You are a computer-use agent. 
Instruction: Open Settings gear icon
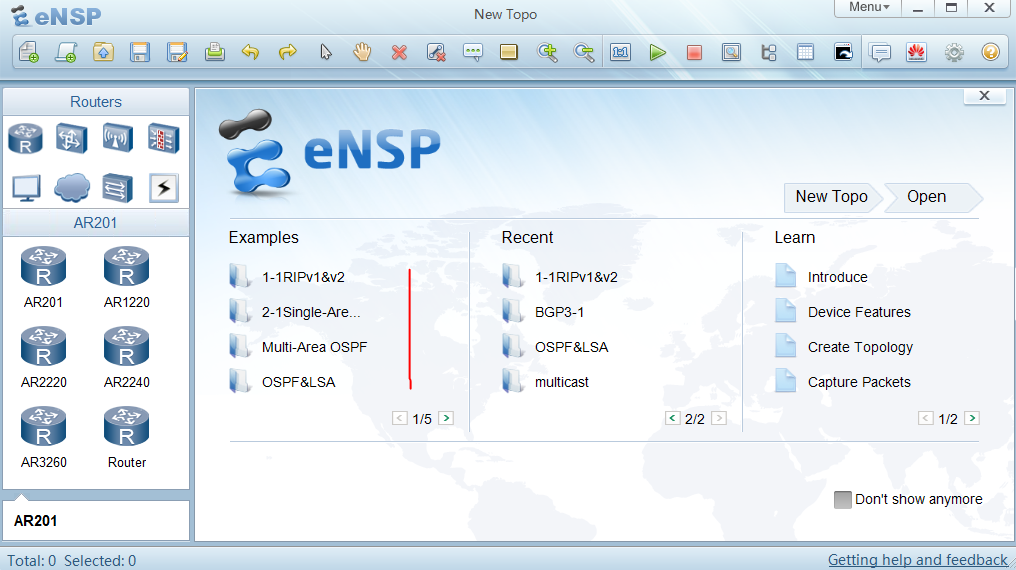(x=954, y=52)
